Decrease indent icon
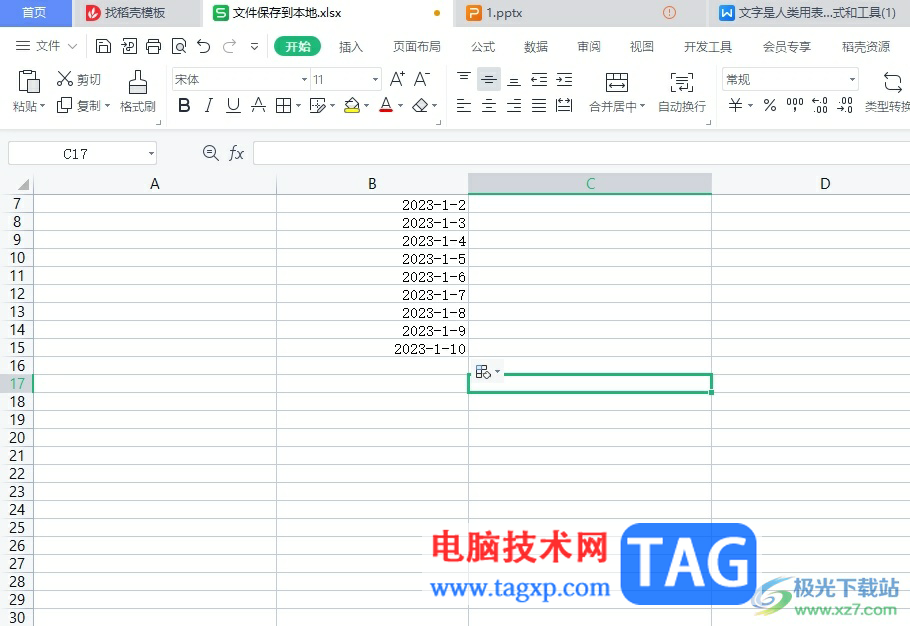 pos(539,79)
